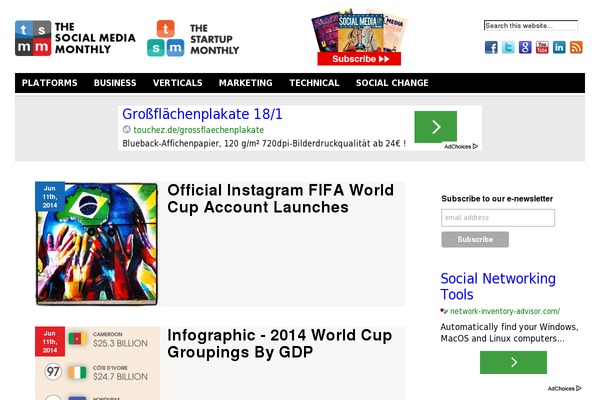Click the Großflächenplakate 18/1 ad headline
This screenshot has width=600, height=400.
[202, 114]
